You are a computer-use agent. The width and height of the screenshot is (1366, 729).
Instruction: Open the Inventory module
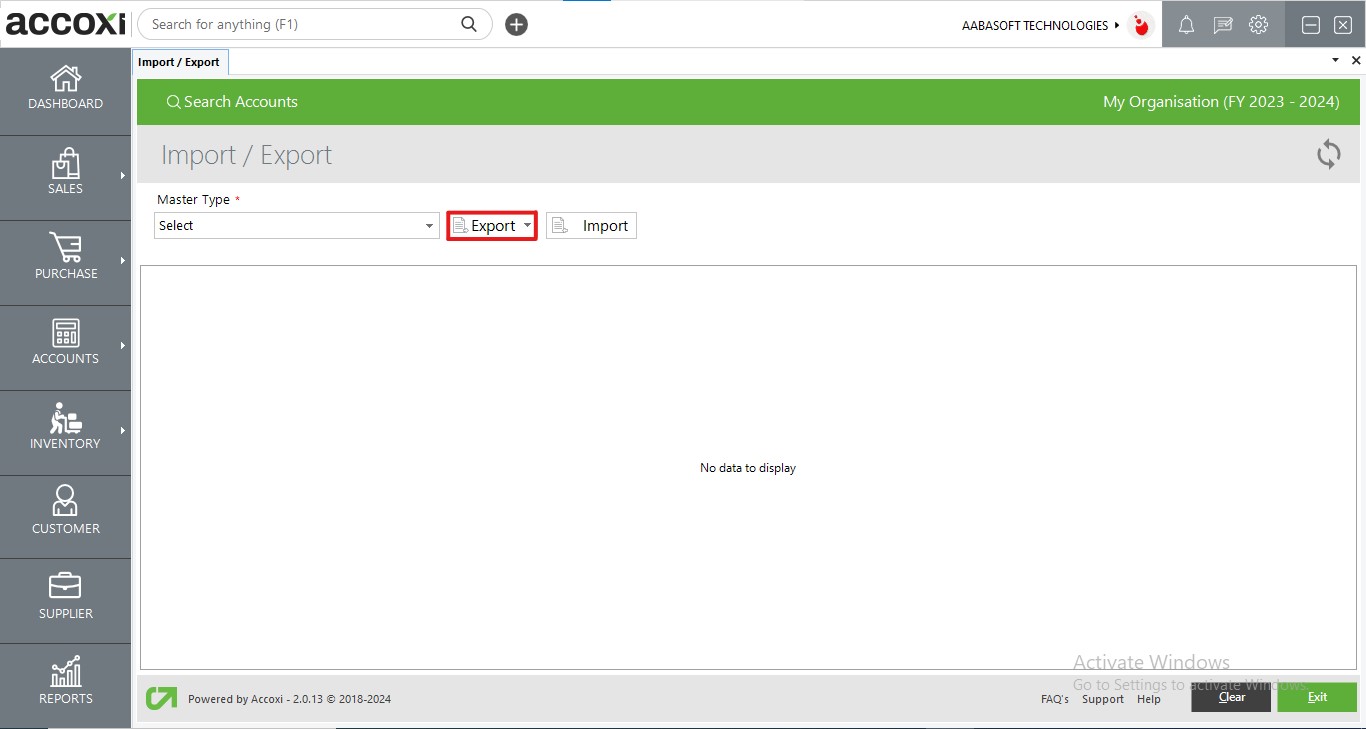[65, 428]
